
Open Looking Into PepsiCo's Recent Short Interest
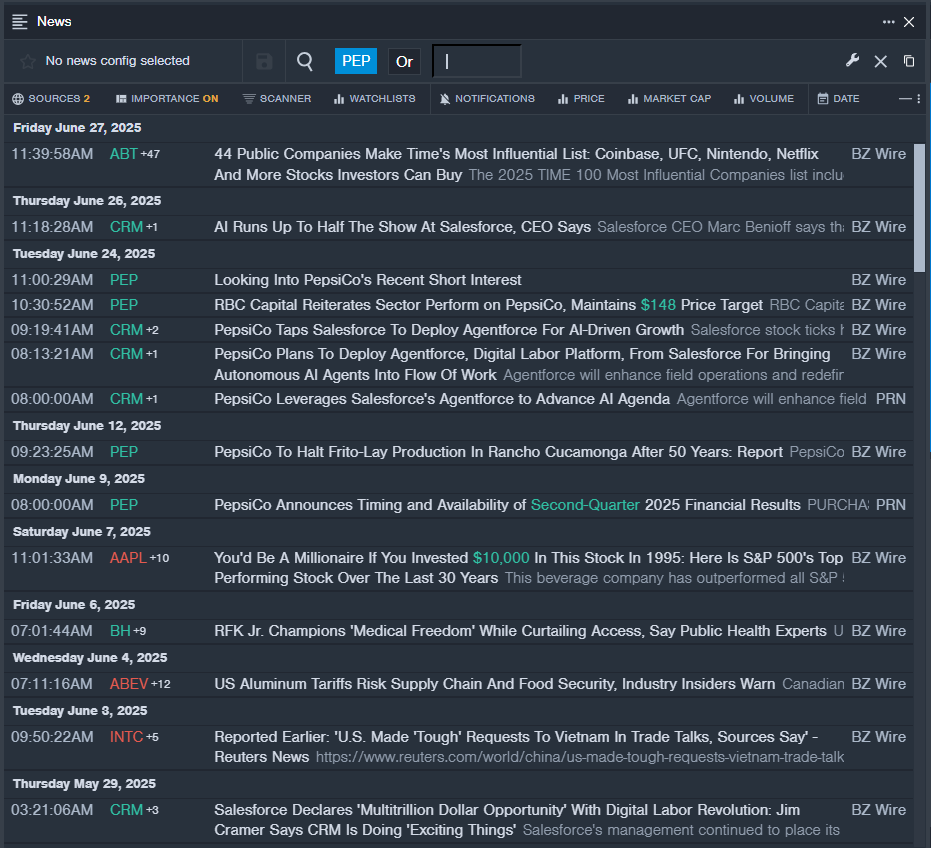[368, 280]
